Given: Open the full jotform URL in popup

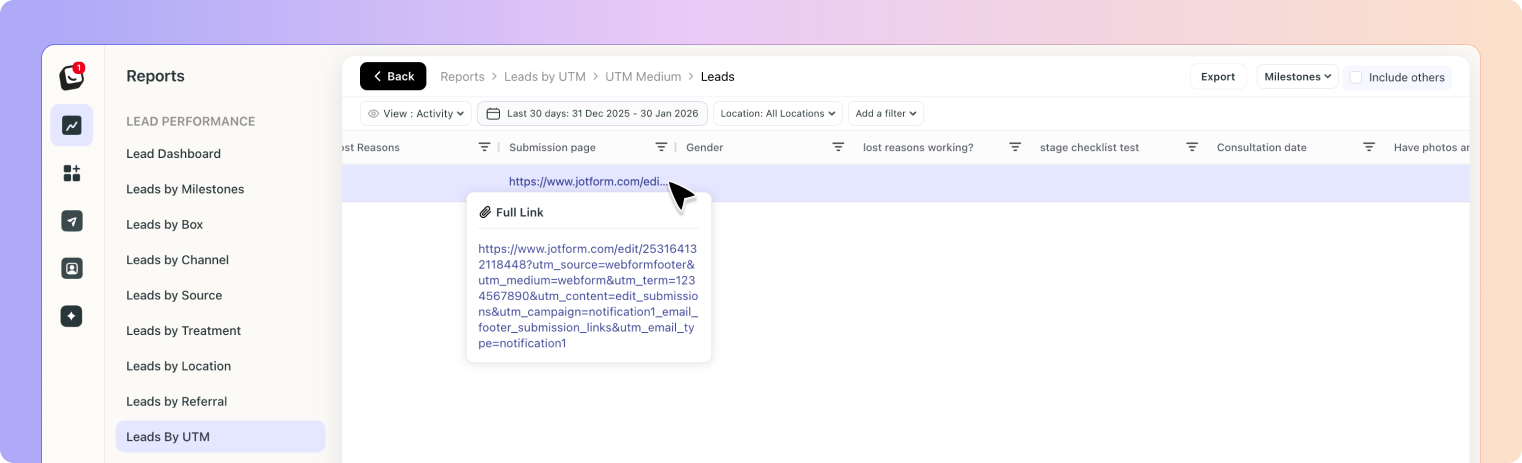Looking at the screenshot, I should point(588,296).
